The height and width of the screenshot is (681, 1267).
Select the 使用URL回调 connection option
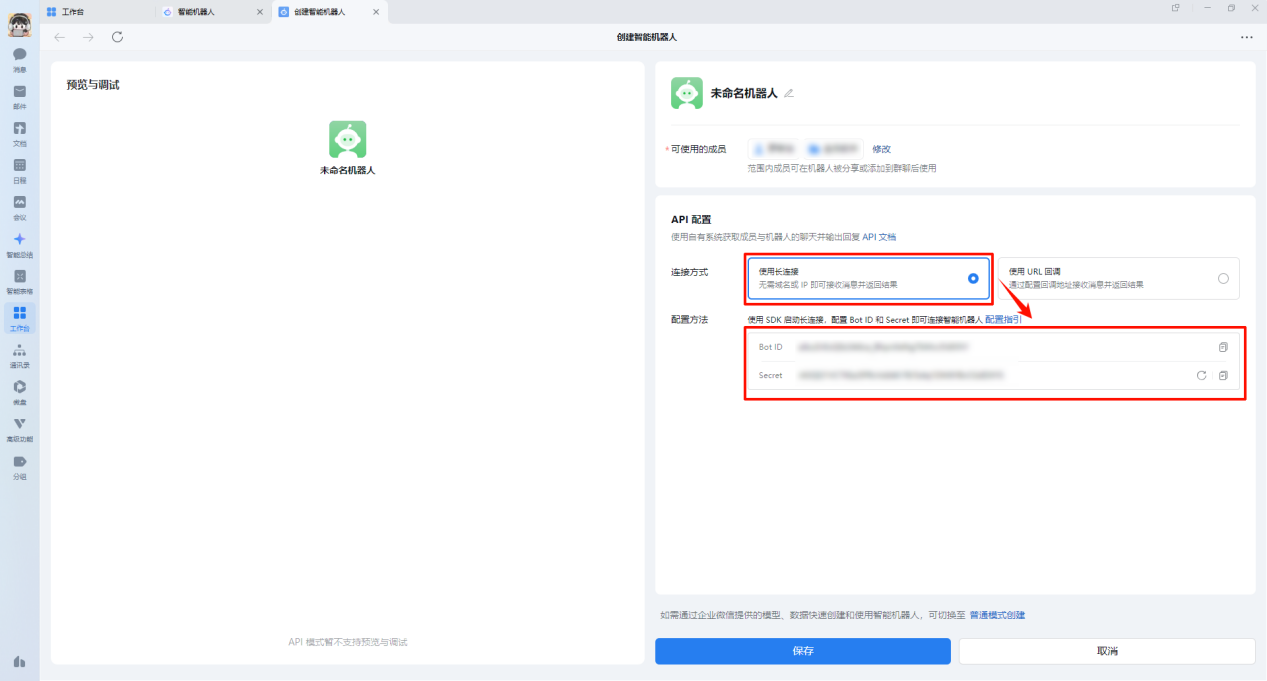pyautogui.click(x=1223, y=278)
